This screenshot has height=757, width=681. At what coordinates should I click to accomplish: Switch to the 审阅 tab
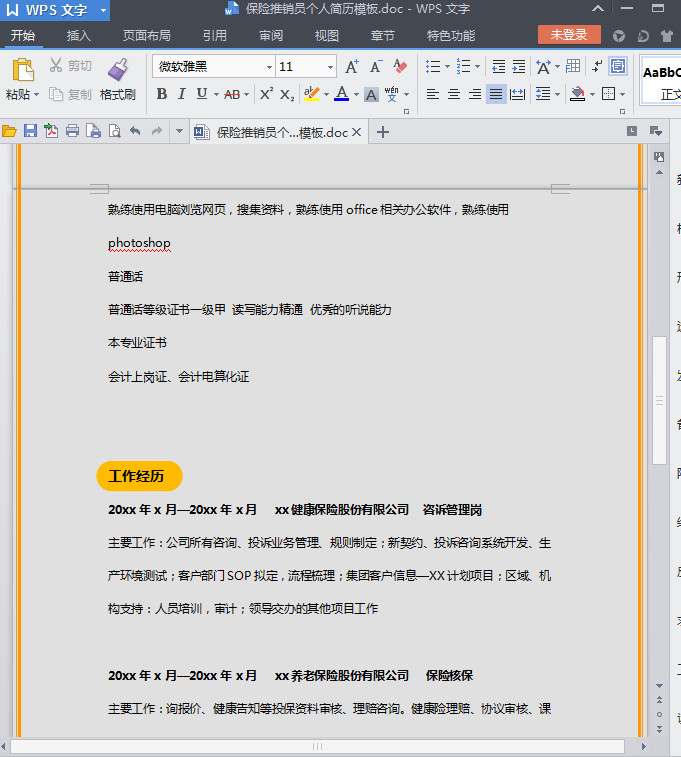click(271, 35)
